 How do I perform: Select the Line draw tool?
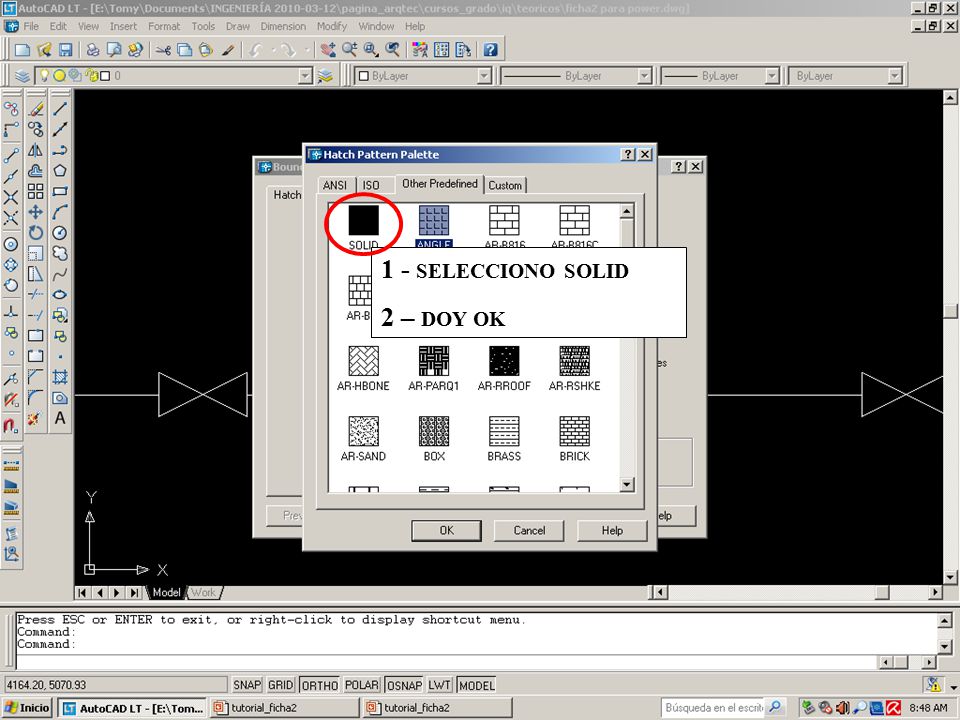[x=60, y=109]
